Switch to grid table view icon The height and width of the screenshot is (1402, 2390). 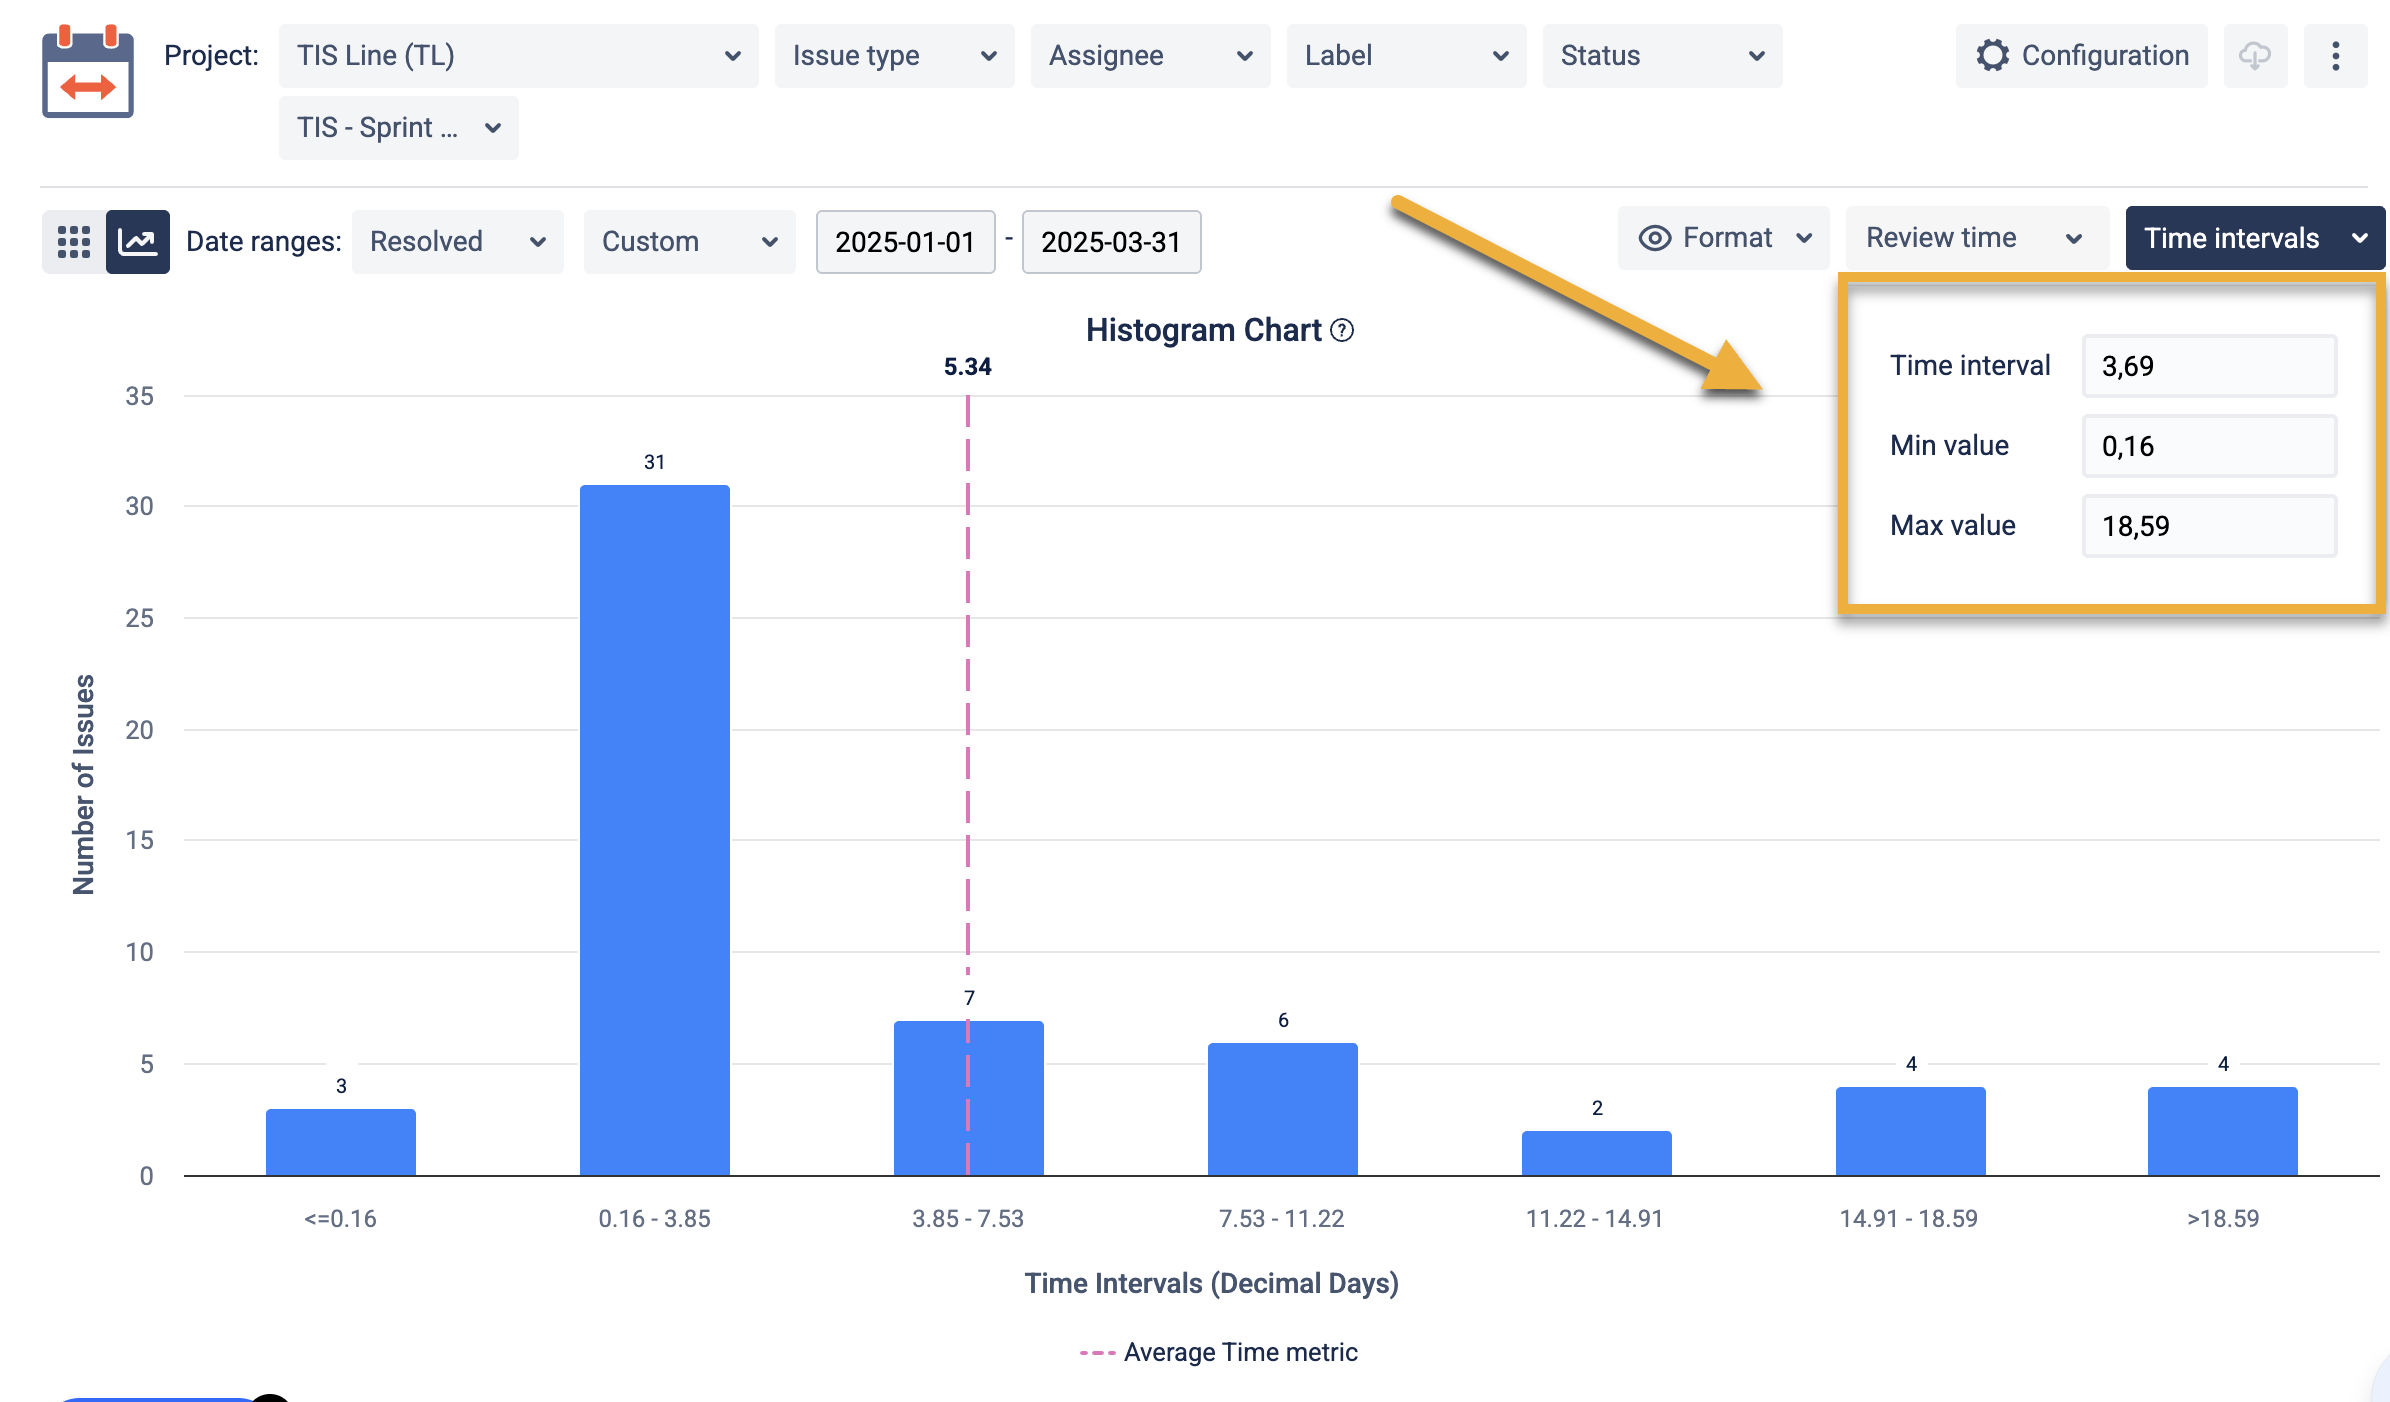pyautogui.click(x=74, y=241)
